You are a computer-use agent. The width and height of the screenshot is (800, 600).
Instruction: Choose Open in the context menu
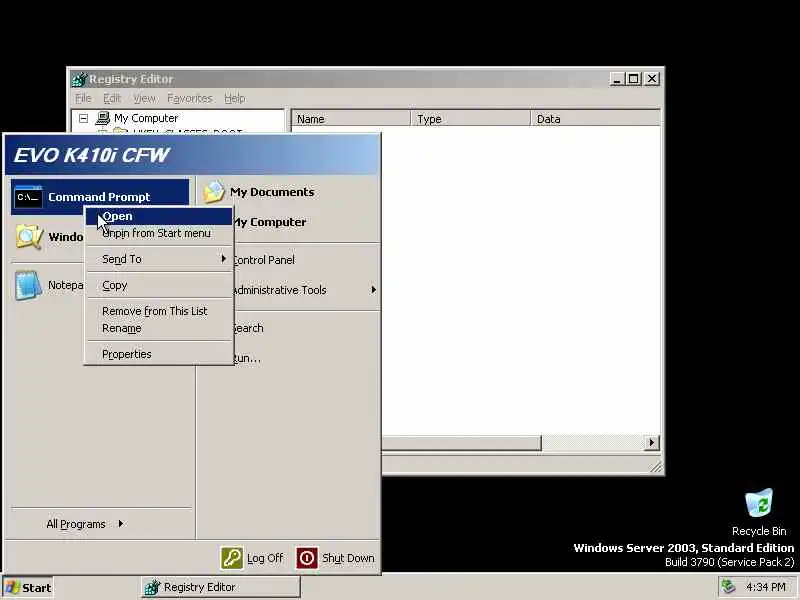(159, 216)
